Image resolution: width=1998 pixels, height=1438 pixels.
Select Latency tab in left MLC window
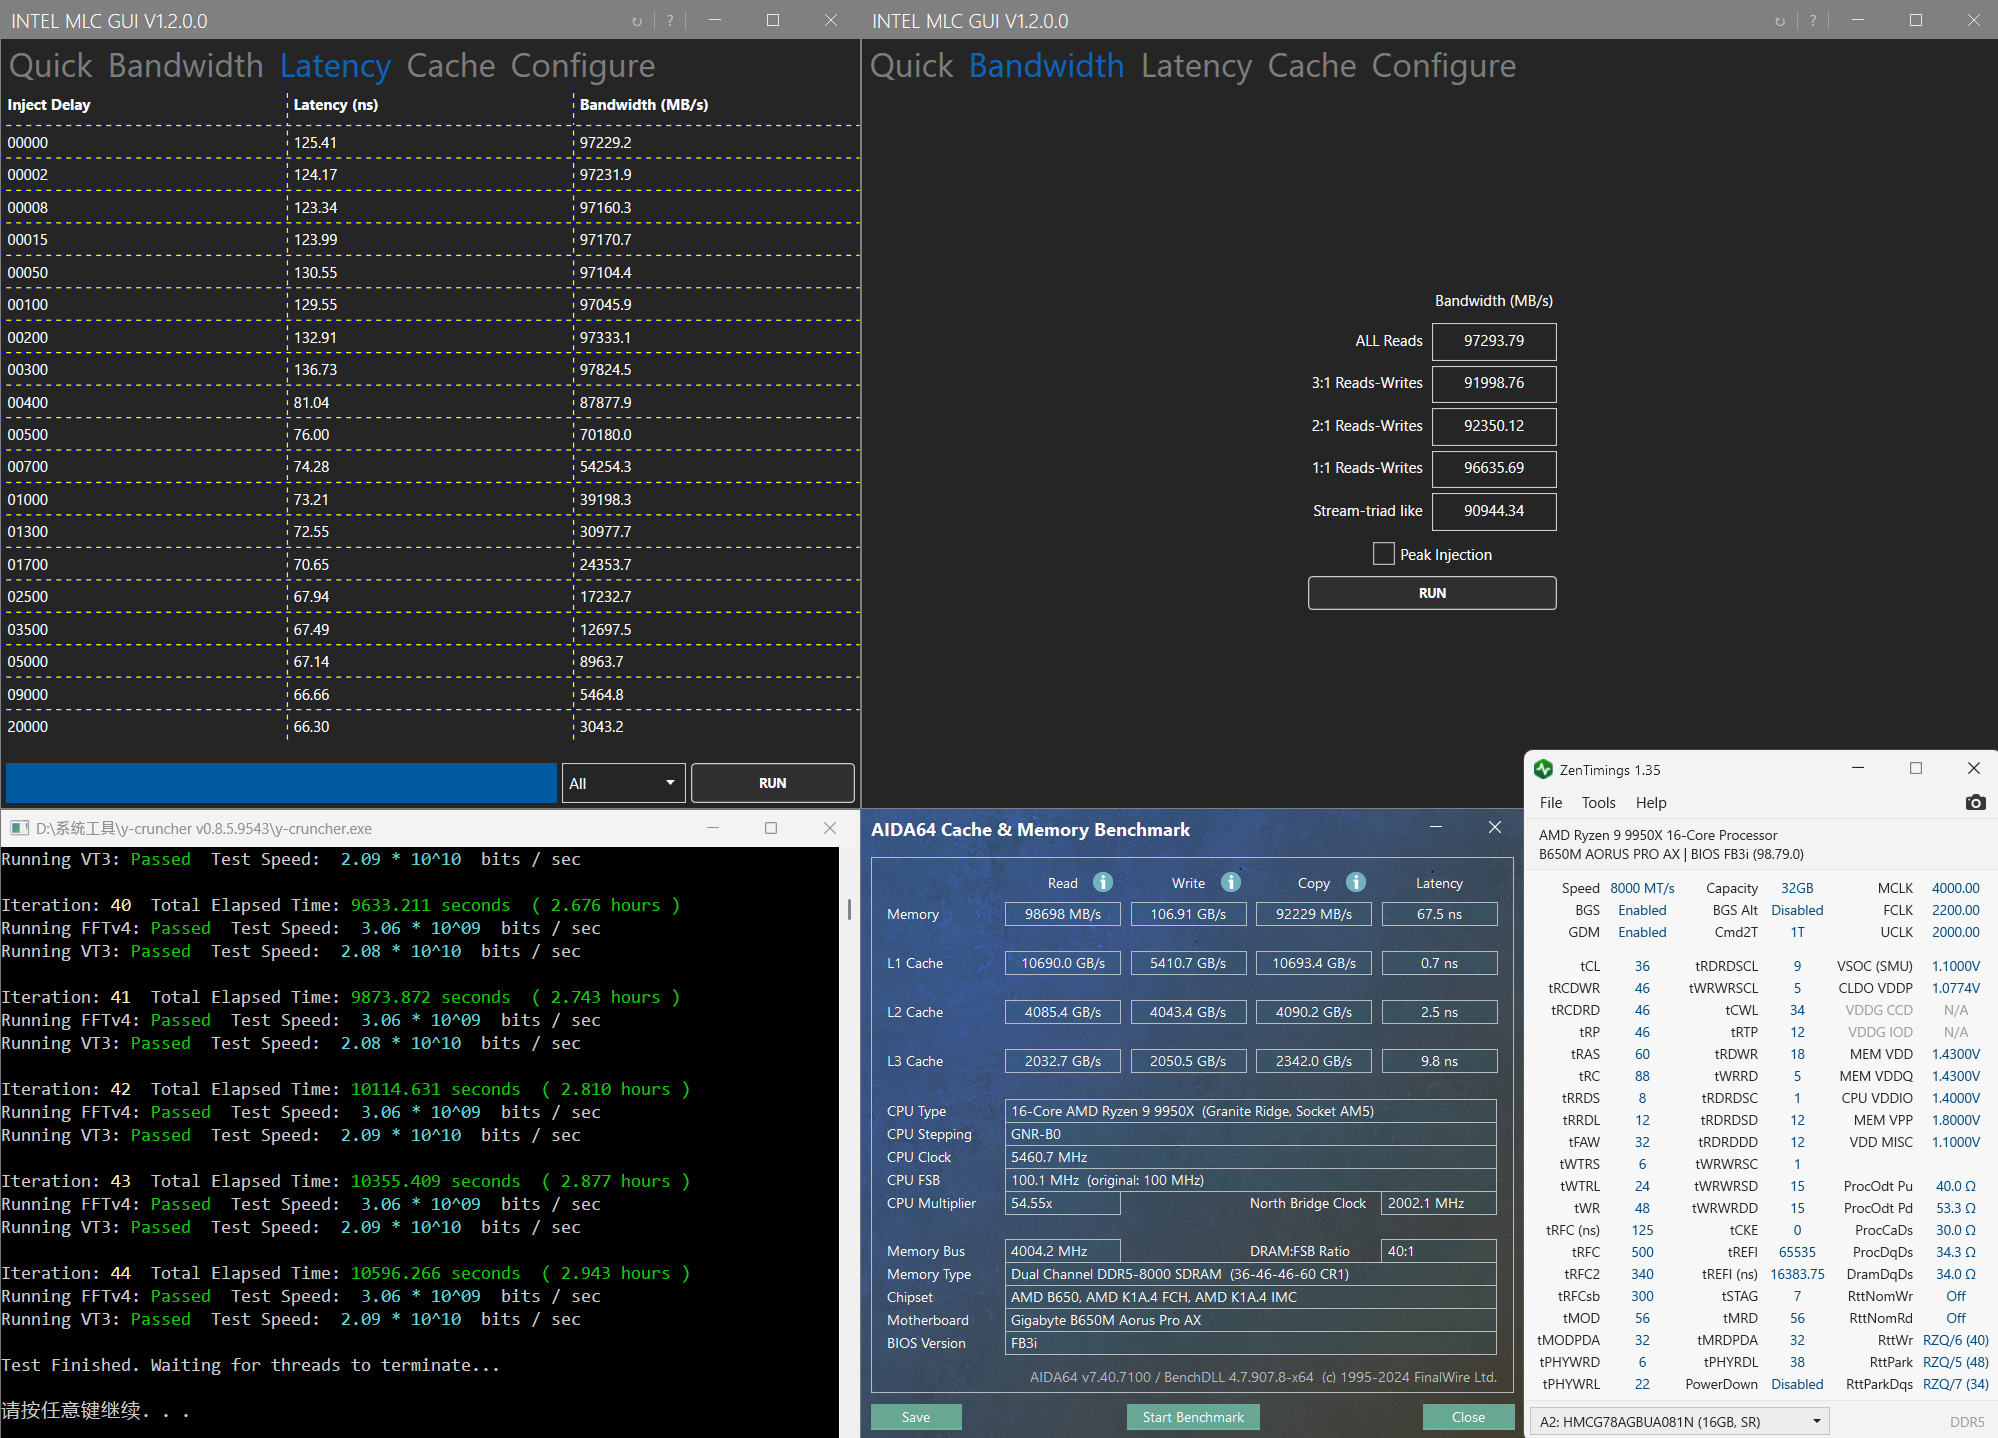335,66
